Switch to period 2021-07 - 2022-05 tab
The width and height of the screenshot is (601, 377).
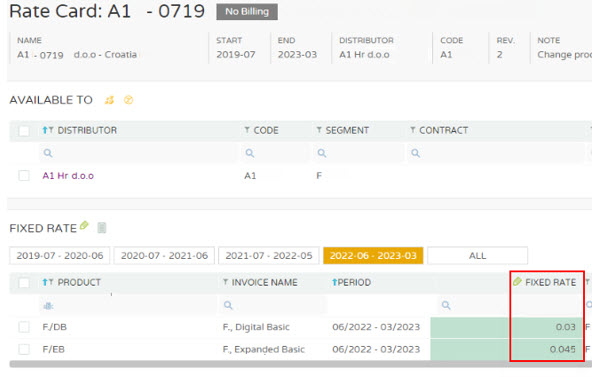click(269, 256)
